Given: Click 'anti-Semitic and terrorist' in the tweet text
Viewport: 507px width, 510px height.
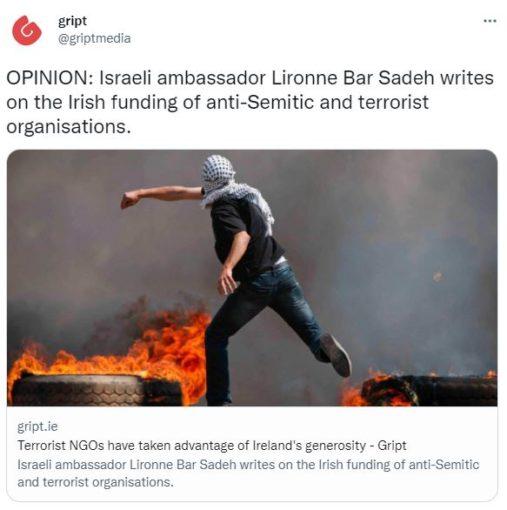Looking at the screenshot, I should 317,102.
